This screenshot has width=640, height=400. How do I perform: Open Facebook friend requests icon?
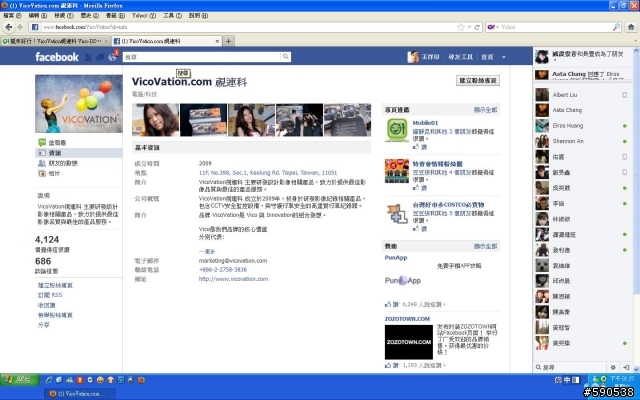(88, 58)
